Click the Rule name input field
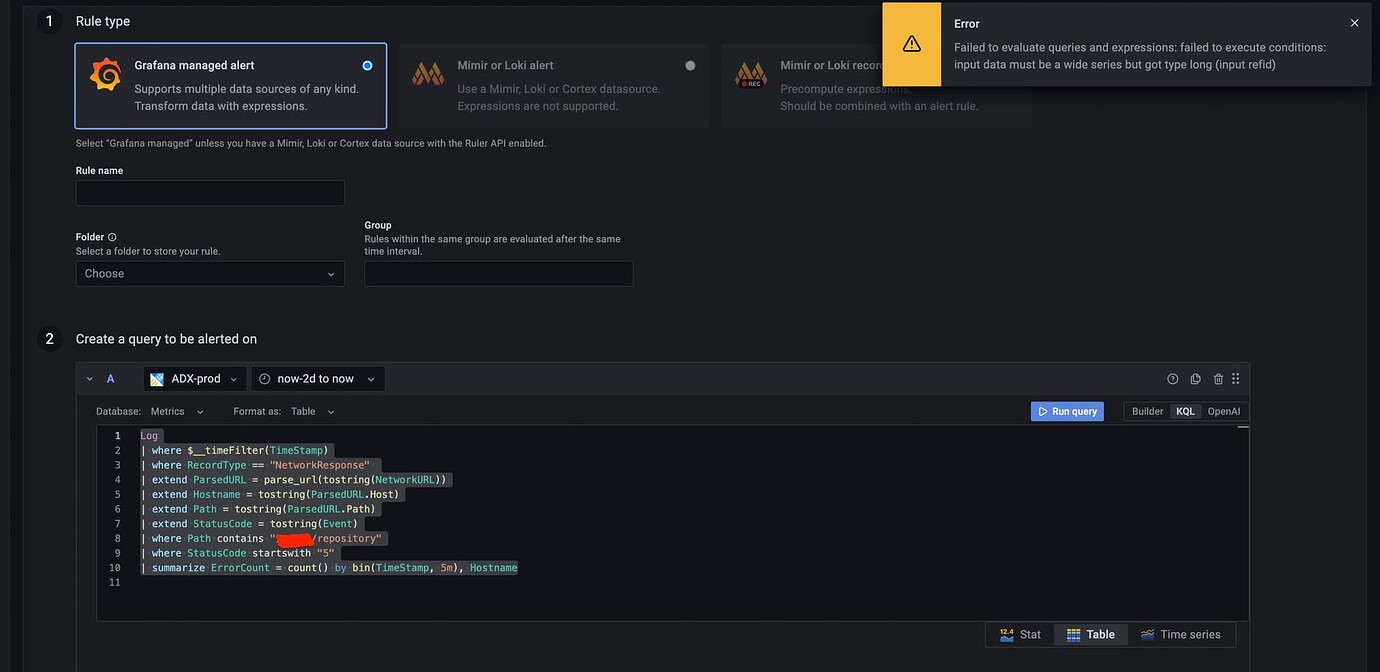This screenshot has height=672, width=1380. pos(210,192)
